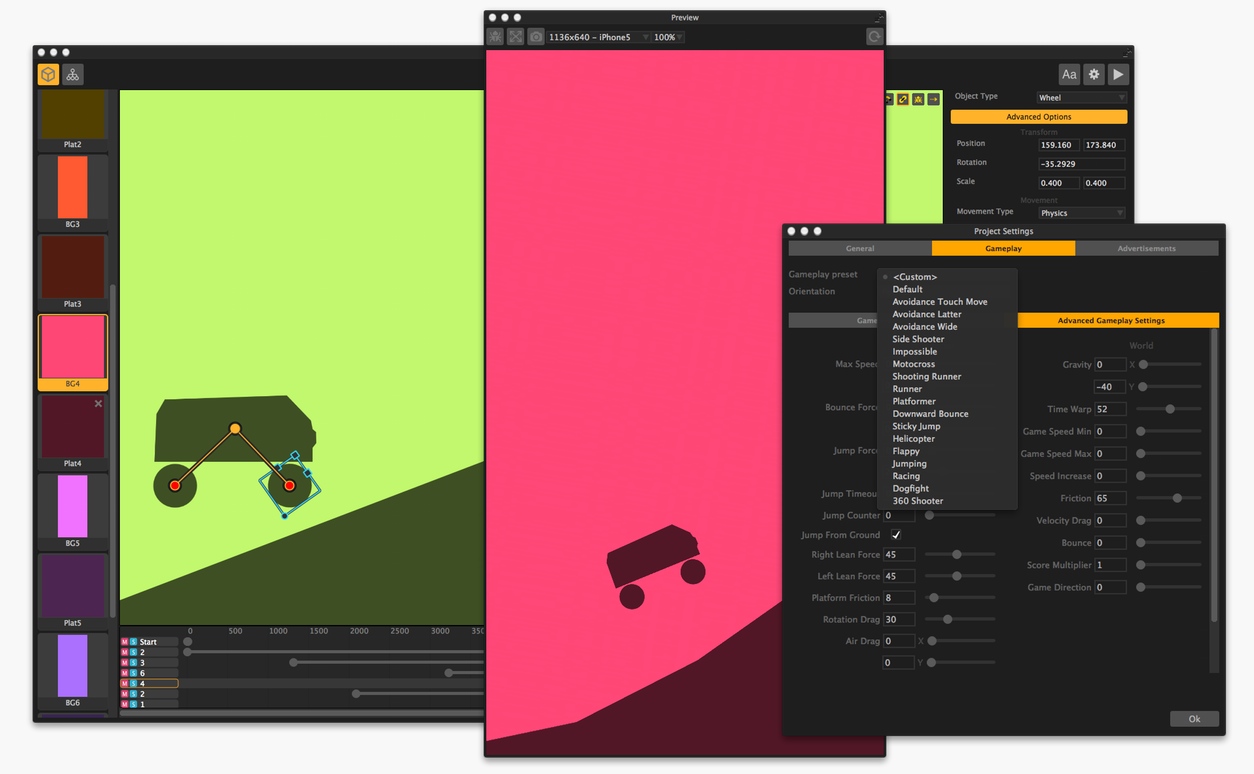The width and height of the screenshot is (1254, 774).
Task: Click the Advanced Options button
Action: point(1038,117)
